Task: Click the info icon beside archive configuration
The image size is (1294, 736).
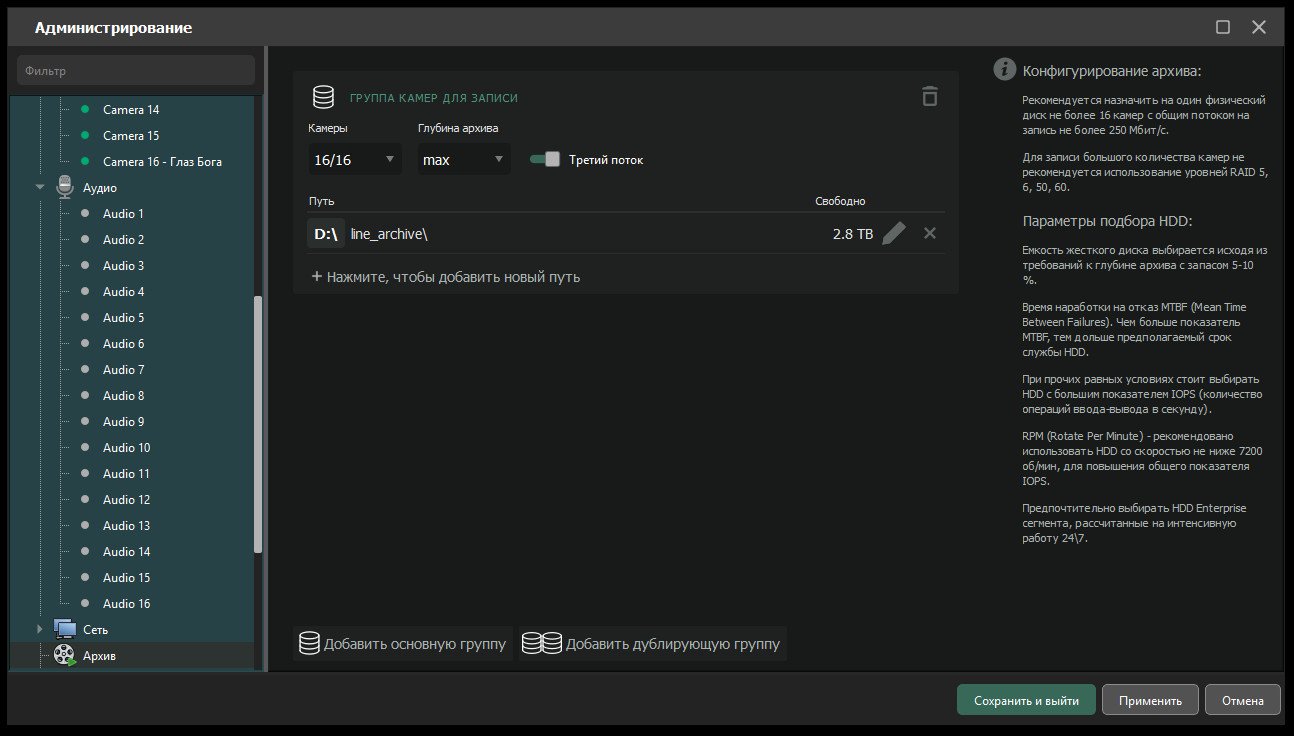Action: pyautogui.click(x=1005, y=70)
